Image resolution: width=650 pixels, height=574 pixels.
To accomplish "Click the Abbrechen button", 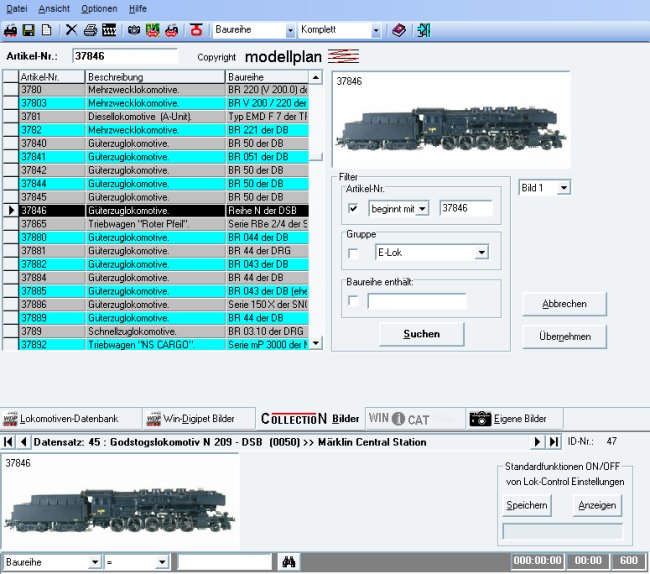I will 564,304.
